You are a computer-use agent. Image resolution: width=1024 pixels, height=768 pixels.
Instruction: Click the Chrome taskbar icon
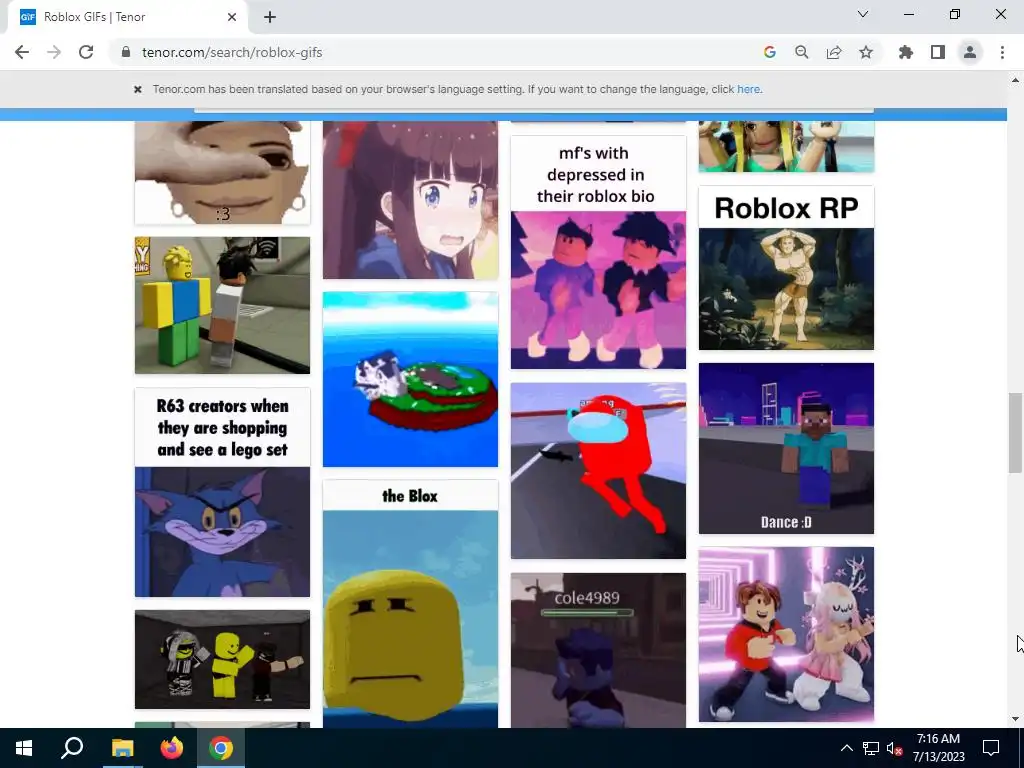click(221, 748)
